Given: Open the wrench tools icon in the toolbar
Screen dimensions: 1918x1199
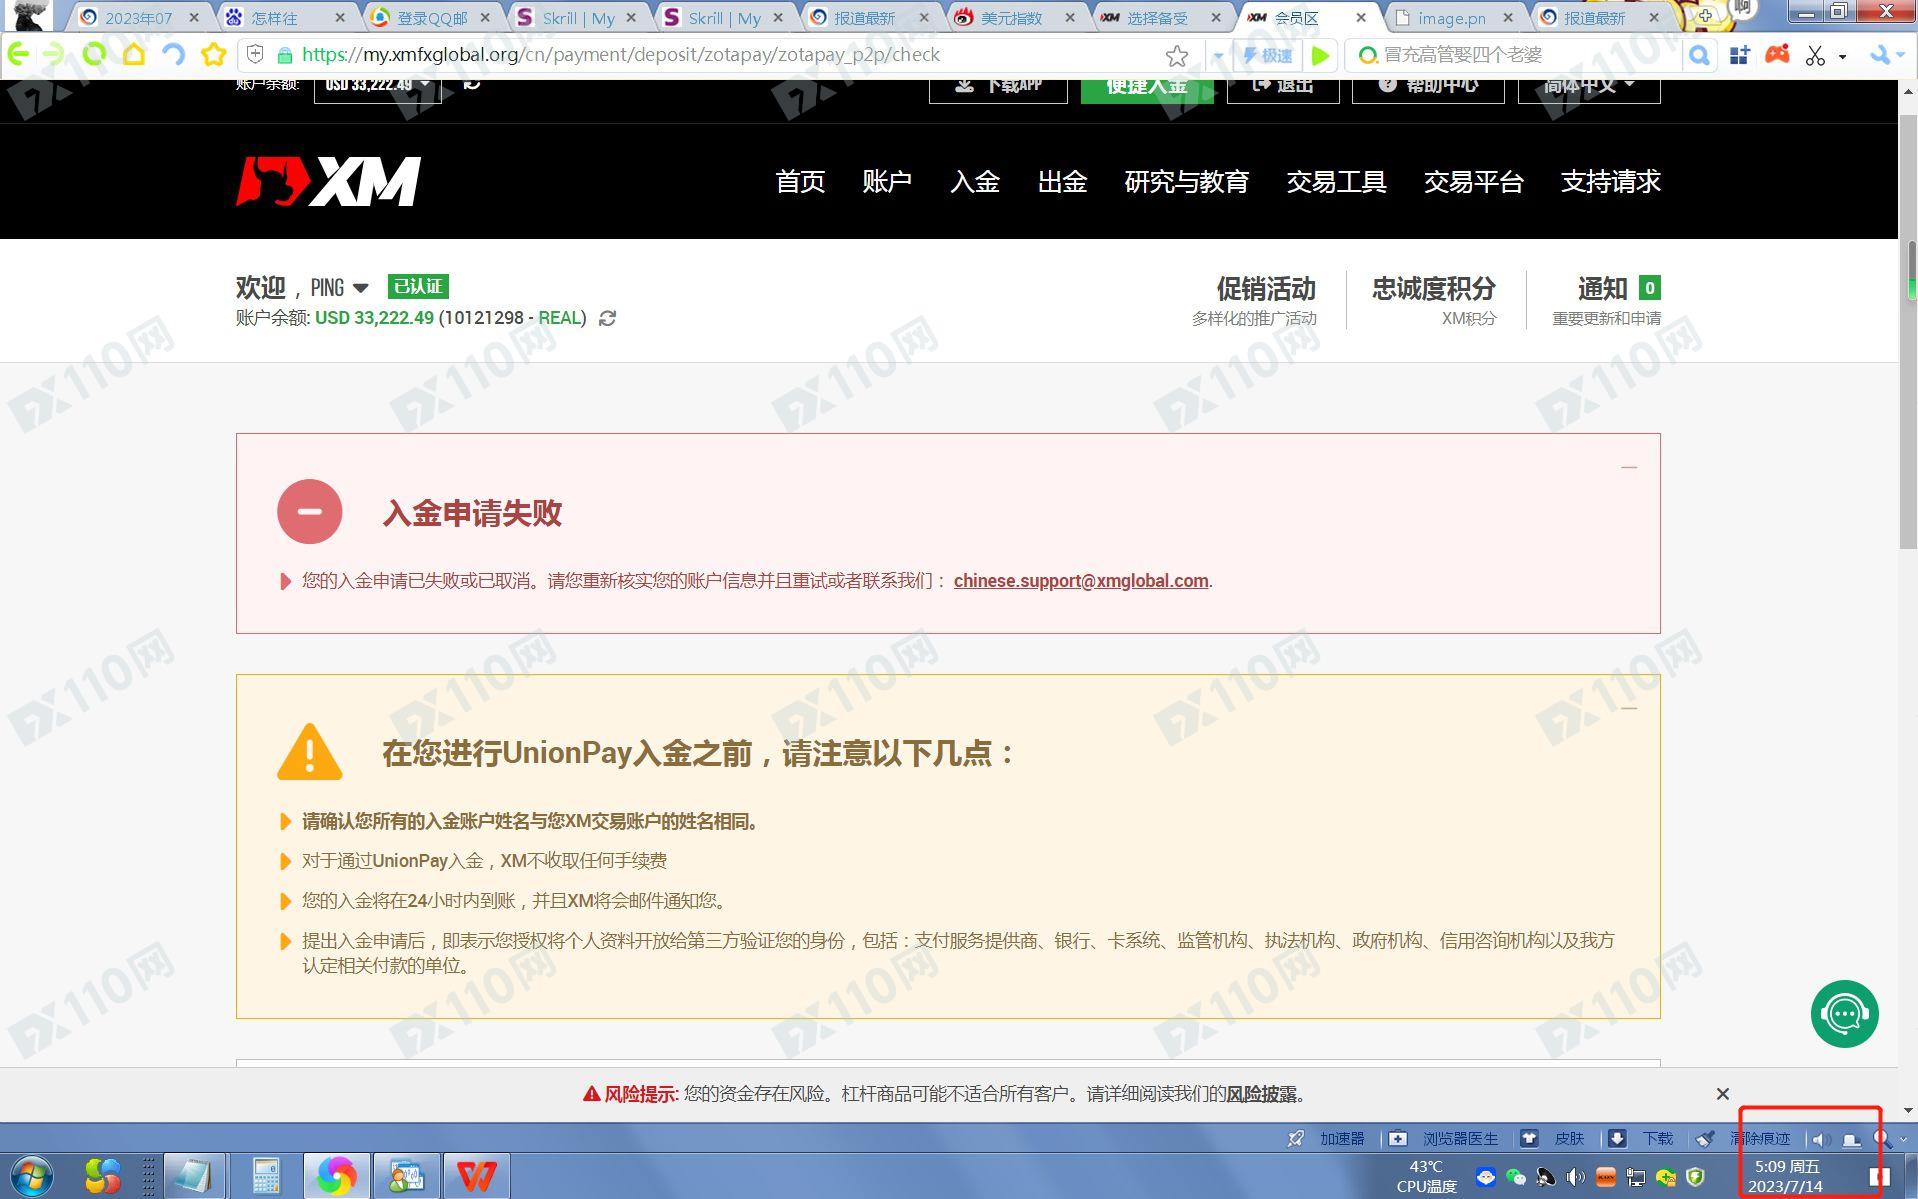Looking at the screenshot, I should point(1880,56).
